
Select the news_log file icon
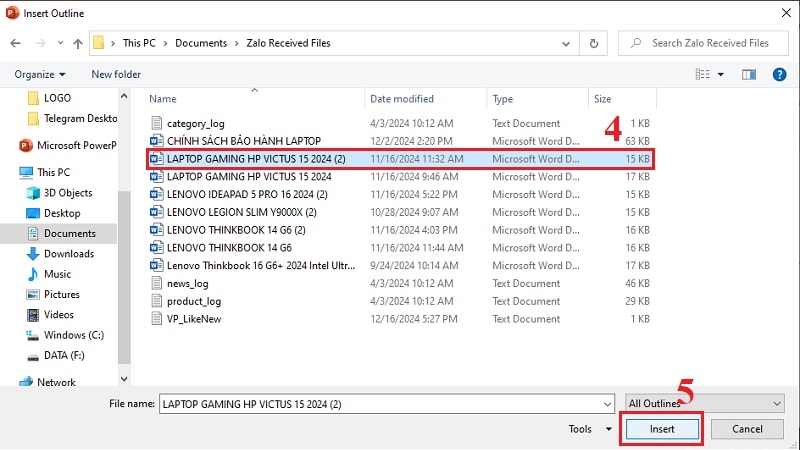tap(156, 283)
